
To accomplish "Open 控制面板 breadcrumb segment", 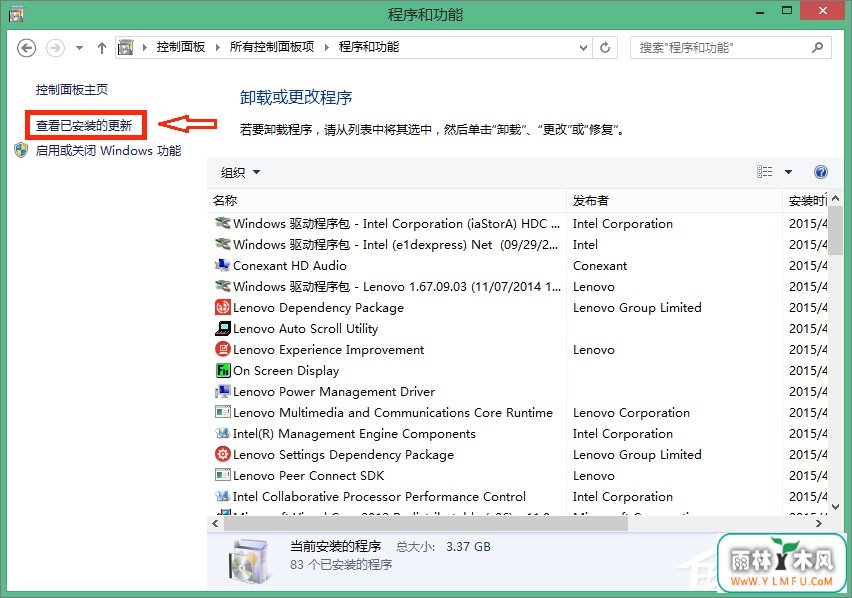I will pos(181,47).
